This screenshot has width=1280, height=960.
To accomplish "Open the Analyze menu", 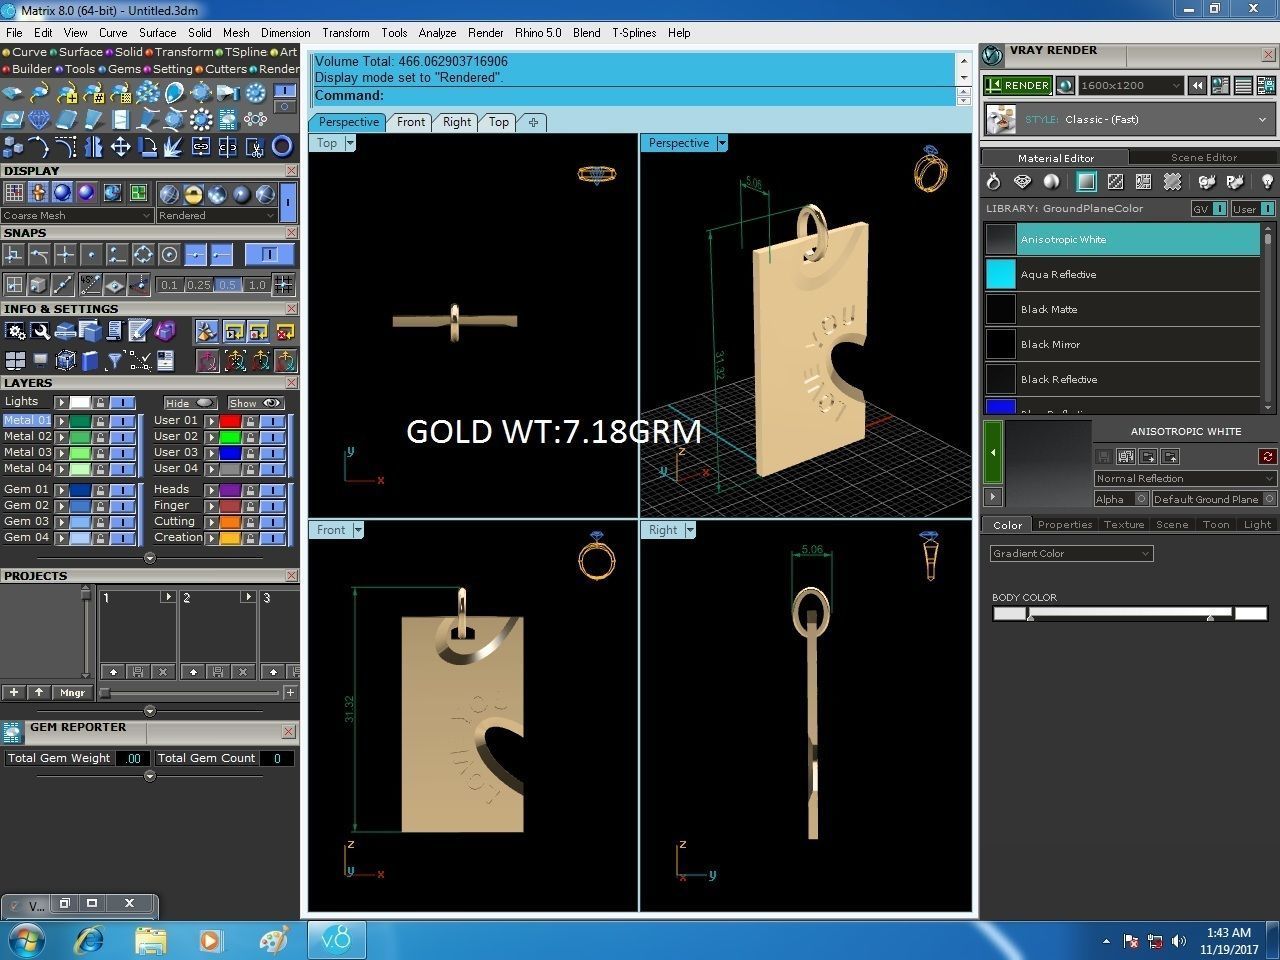I will (437, 33).
